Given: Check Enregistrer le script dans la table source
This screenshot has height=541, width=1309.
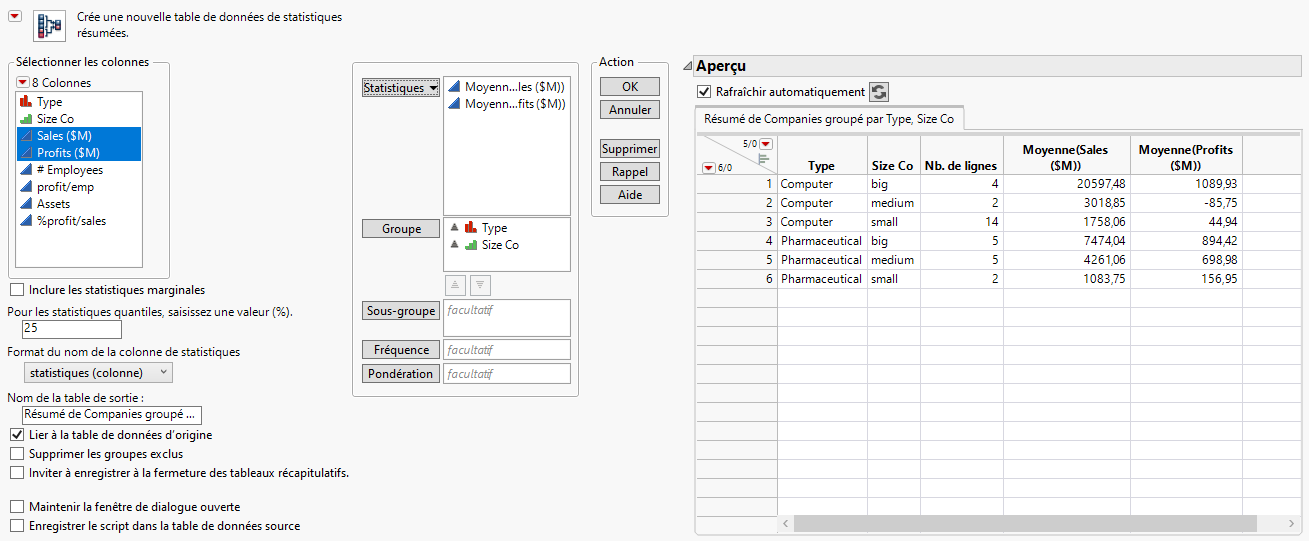Looking at the screenshot, I should click(x=17, y=525).
